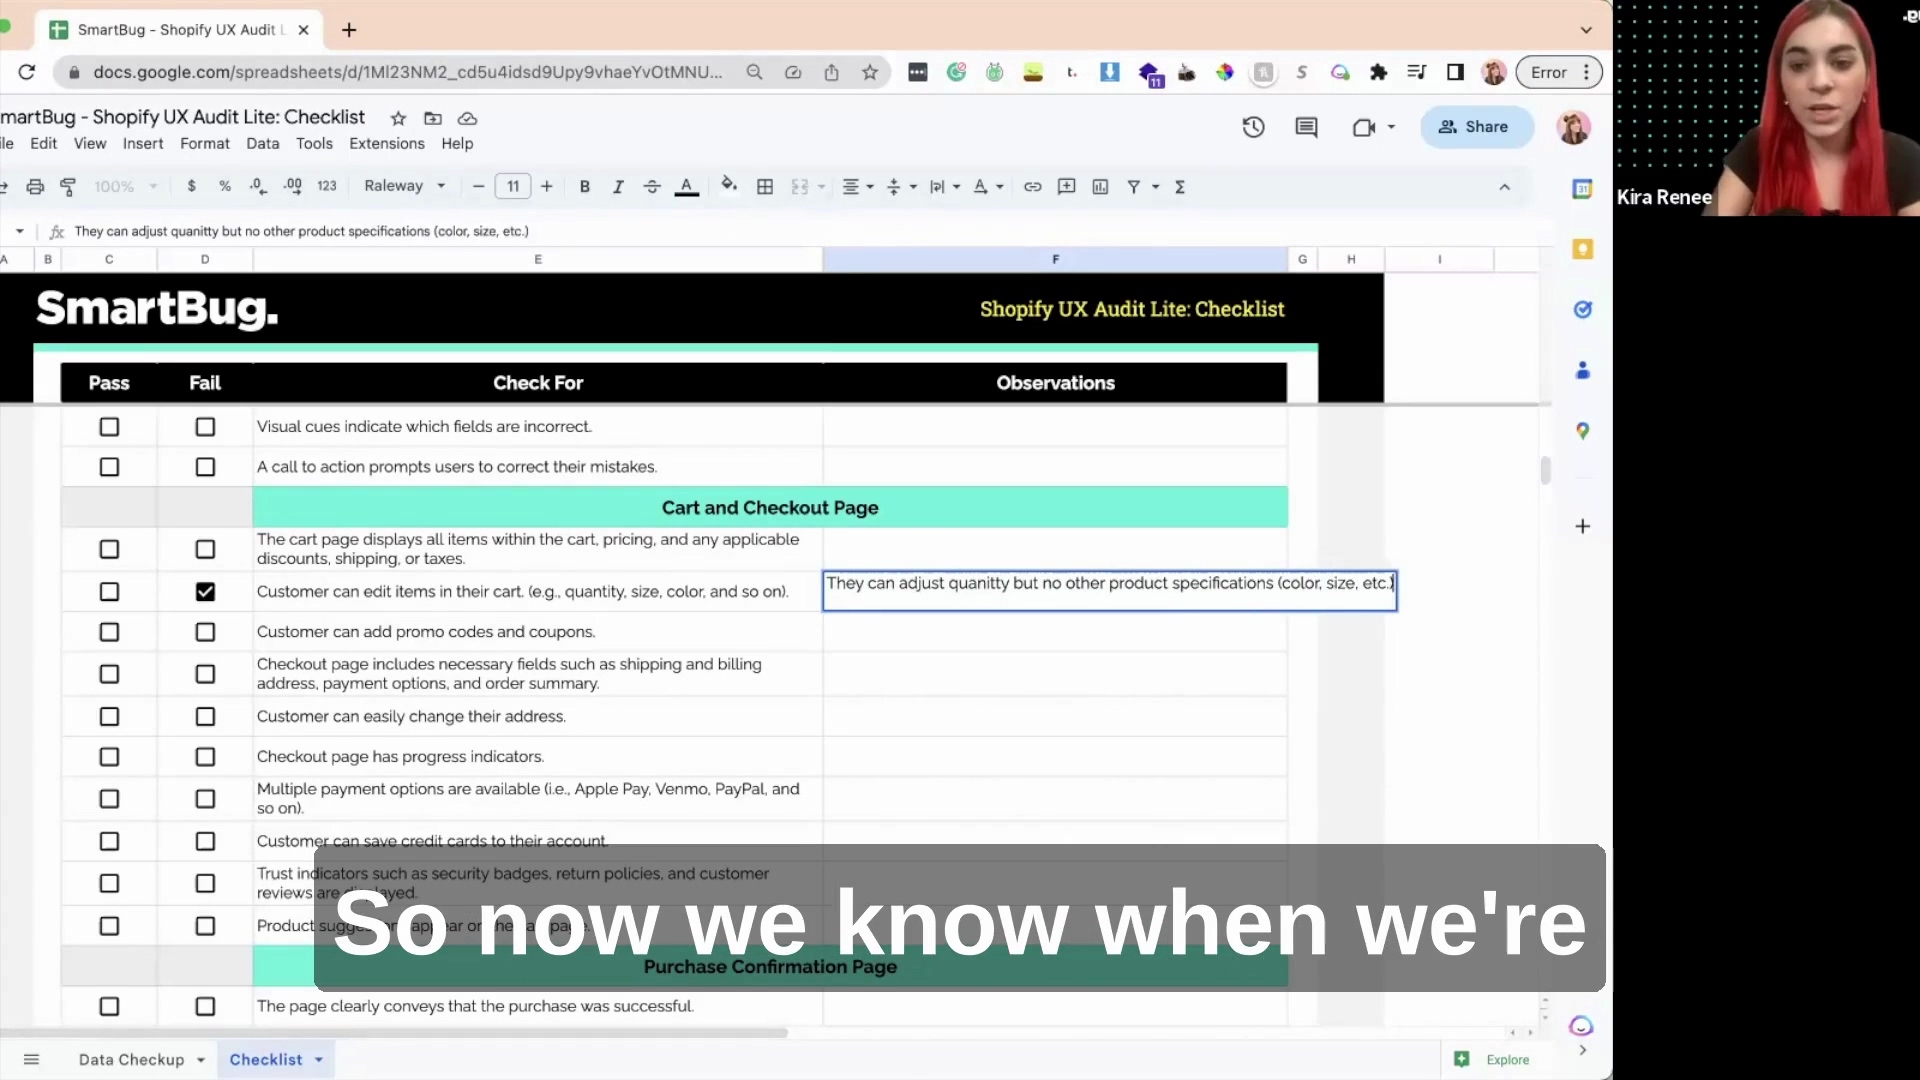This screenshot has width=1920, height=1080.
Task: Click the Functions sigma icon
Action: pyautogui.click(x=1180, y=187)
